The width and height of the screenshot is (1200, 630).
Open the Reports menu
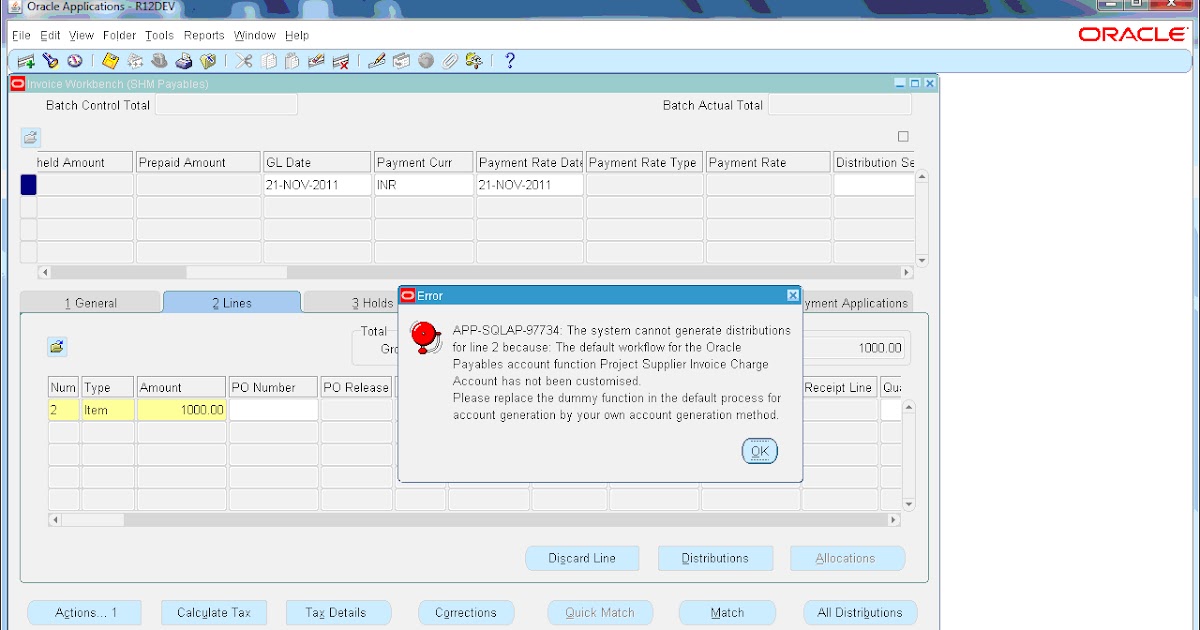click(x=204, y=35)
